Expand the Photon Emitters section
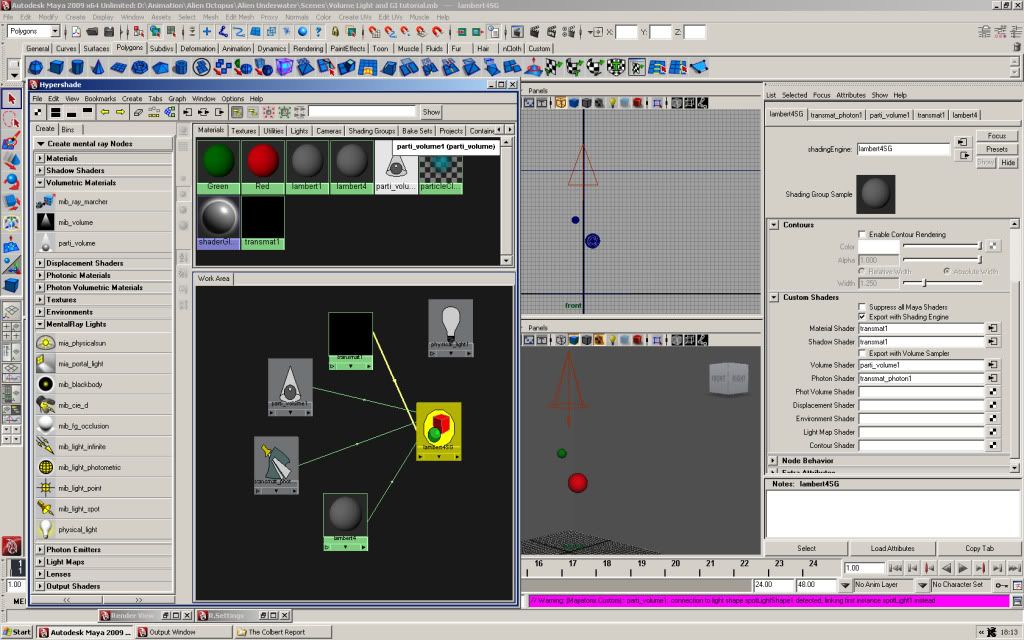 [x=41, y=550]
